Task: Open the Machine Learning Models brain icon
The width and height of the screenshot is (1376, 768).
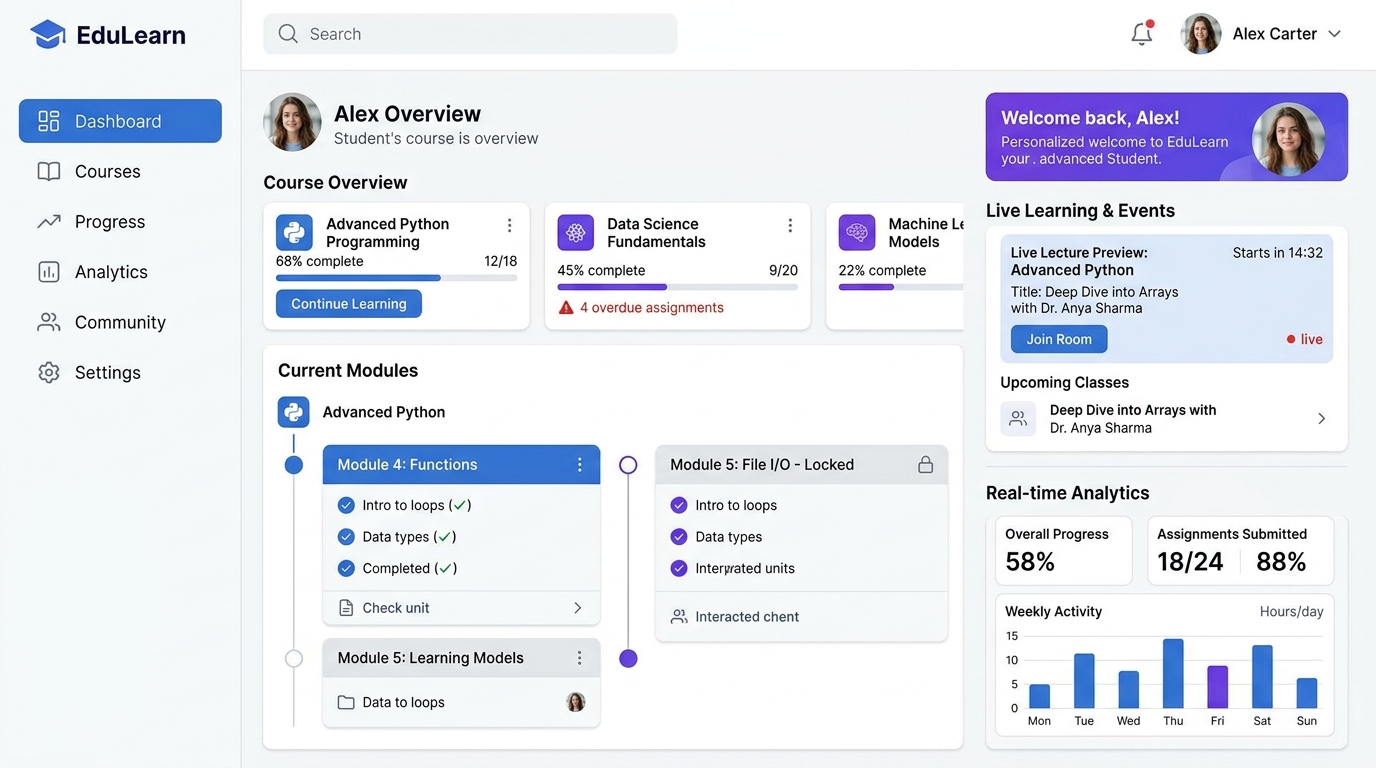Action: click(857, 233)
